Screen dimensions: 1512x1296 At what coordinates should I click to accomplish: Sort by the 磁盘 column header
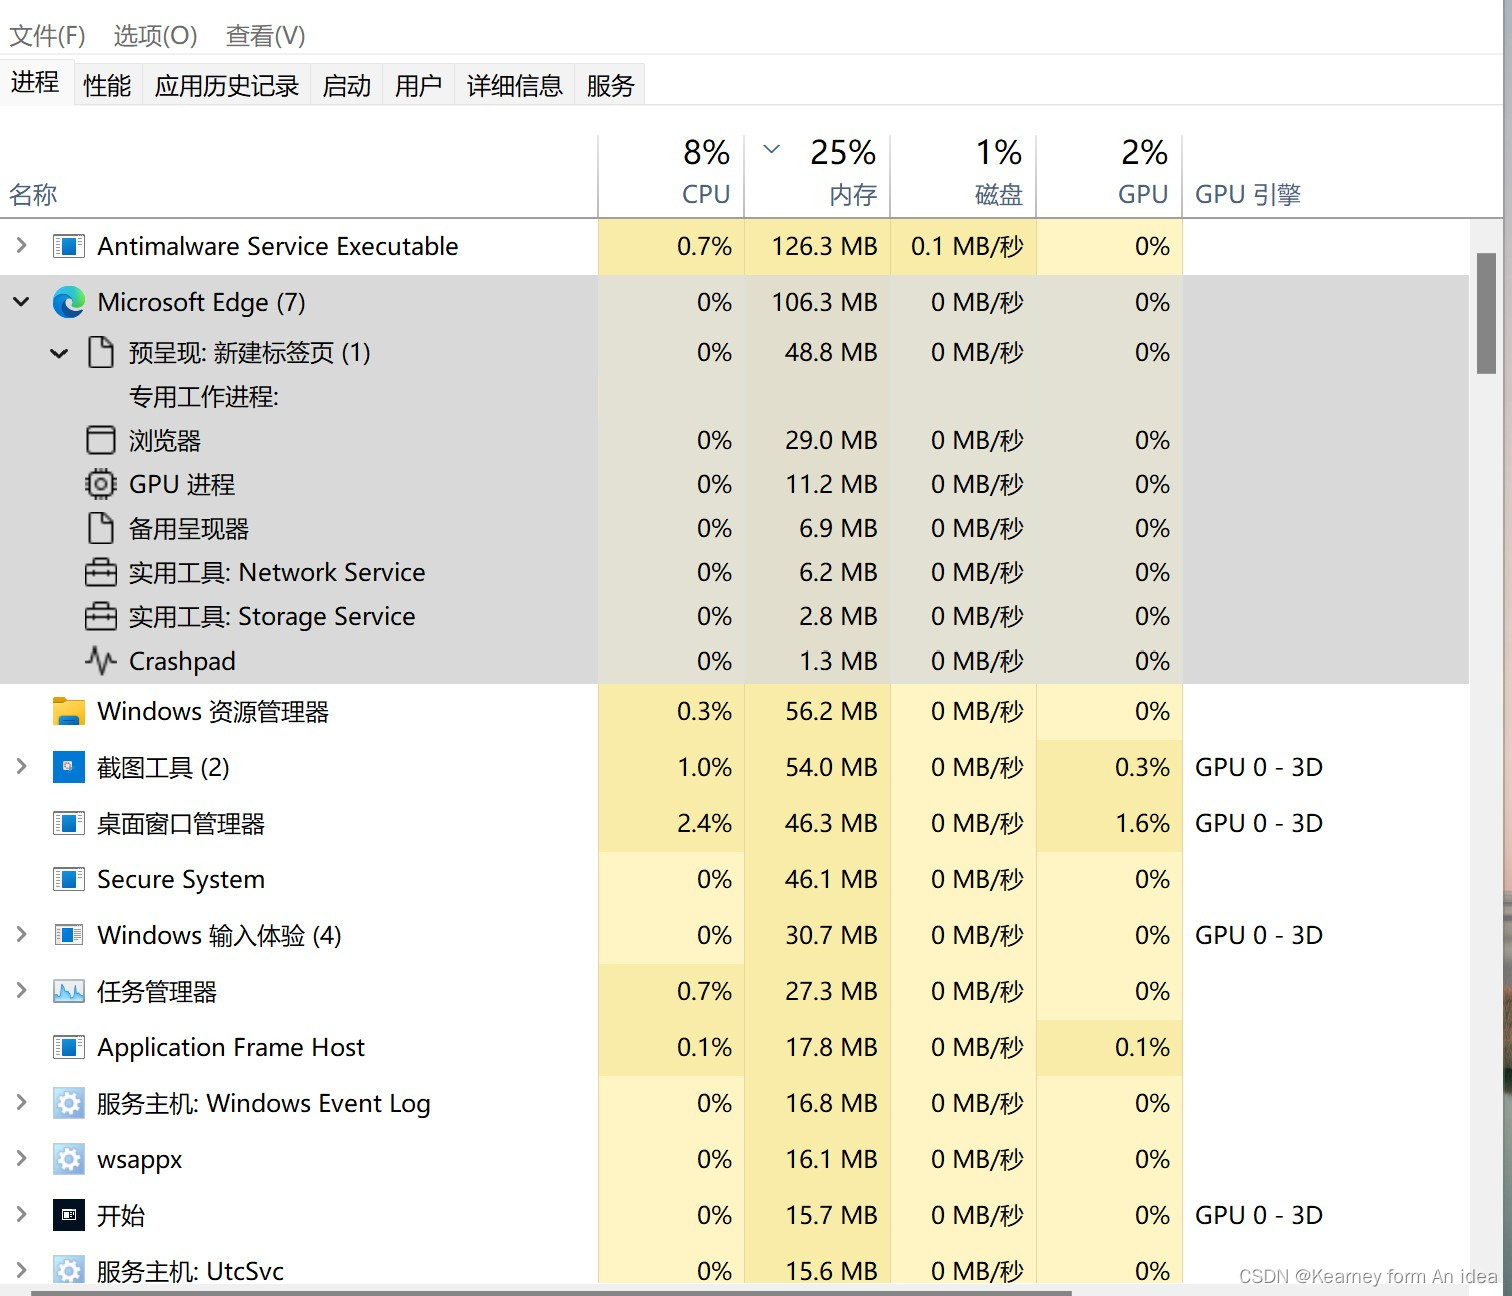tap(963, 176)
